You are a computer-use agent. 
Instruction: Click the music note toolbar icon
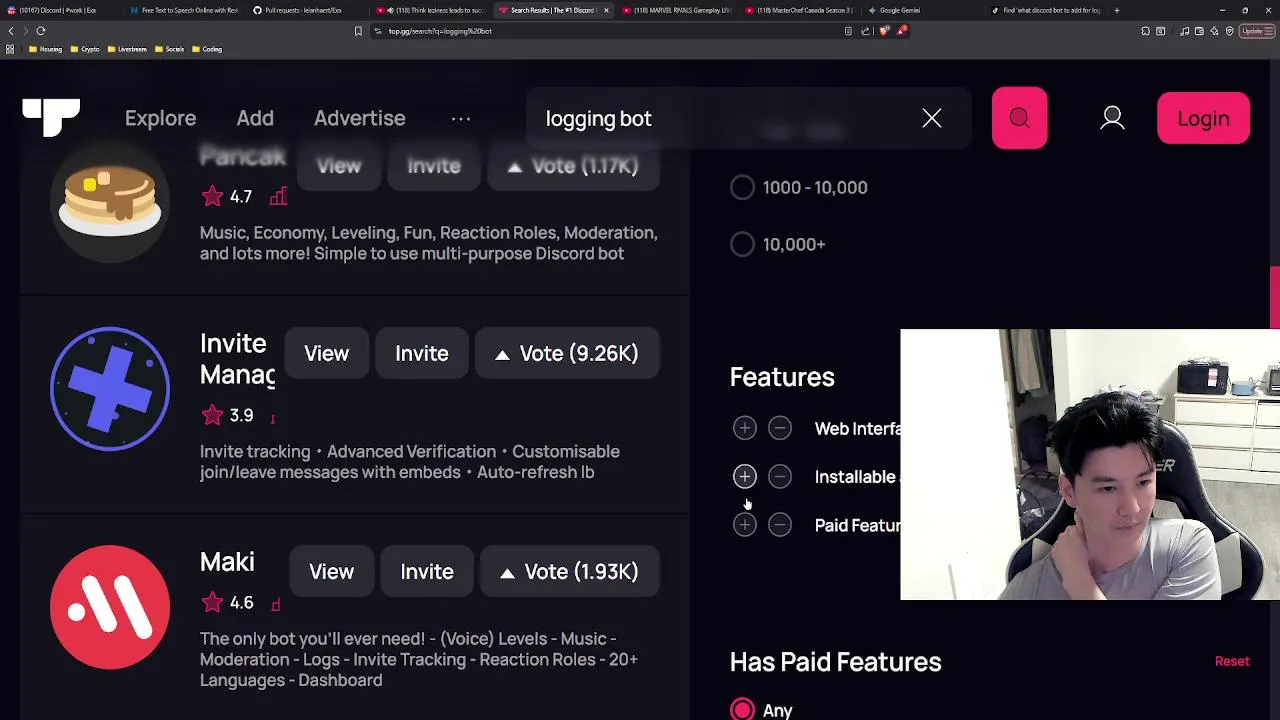[x=1185, y=31]
